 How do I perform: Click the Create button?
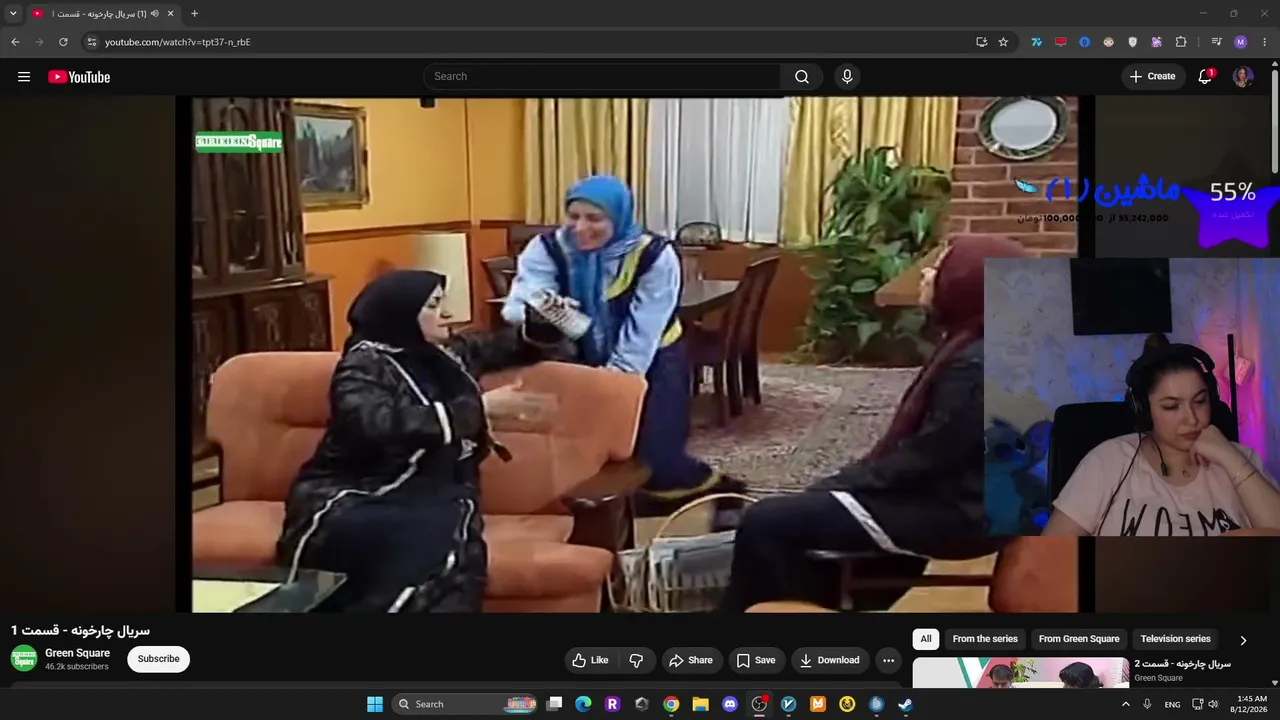(1153, 77)
